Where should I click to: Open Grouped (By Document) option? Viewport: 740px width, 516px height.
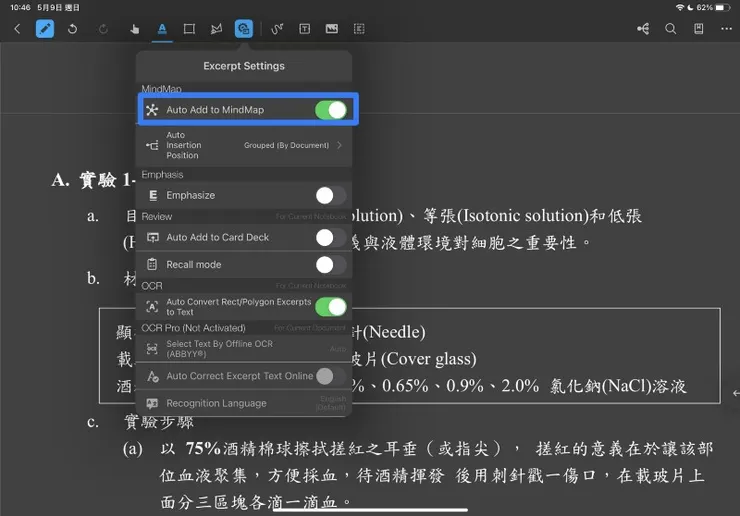point(286,145)
